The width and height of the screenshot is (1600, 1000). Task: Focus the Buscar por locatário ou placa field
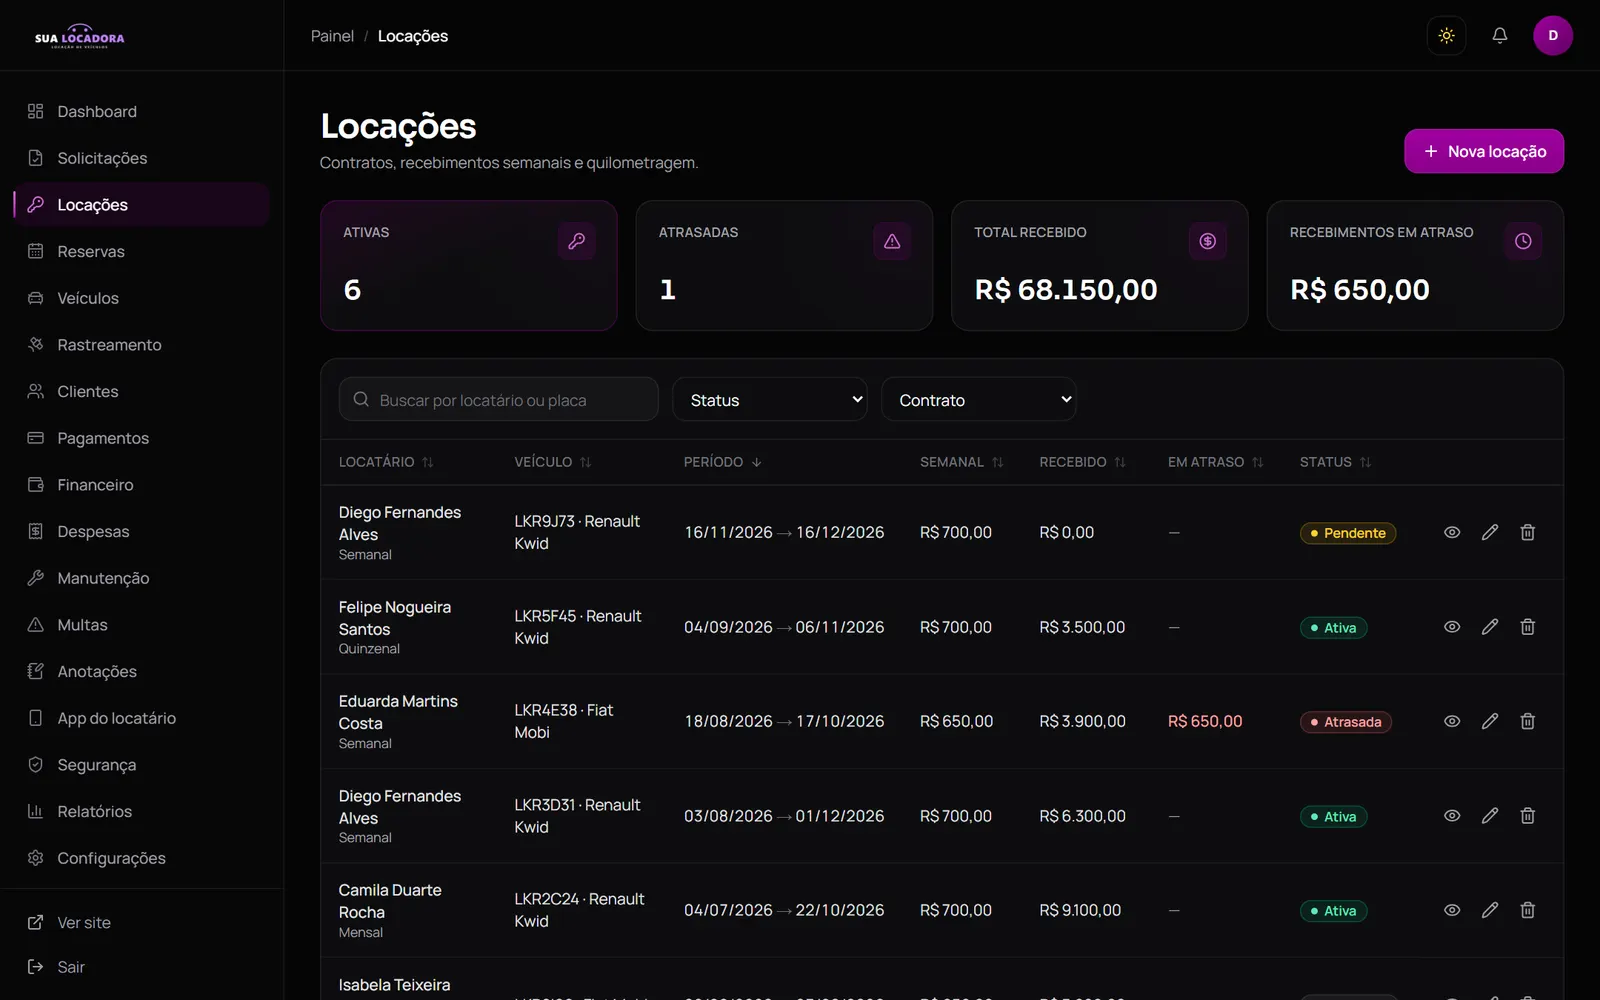(x=499, y=399)
